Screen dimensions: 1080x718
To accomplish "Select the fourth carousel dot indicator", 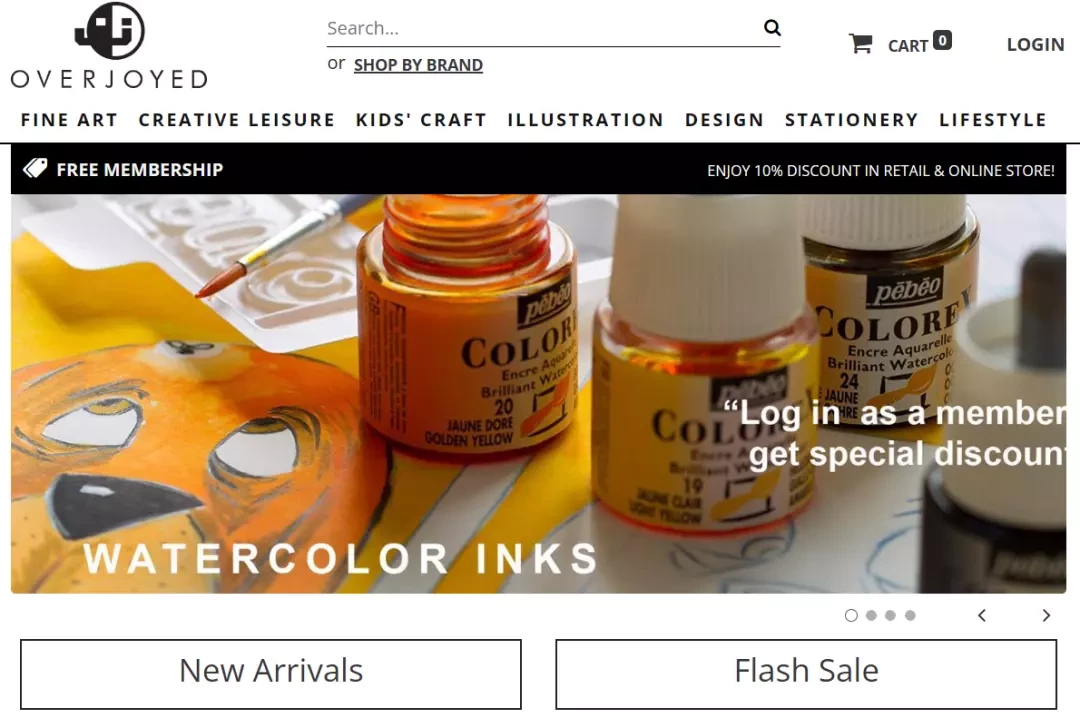I will (911, 615).
